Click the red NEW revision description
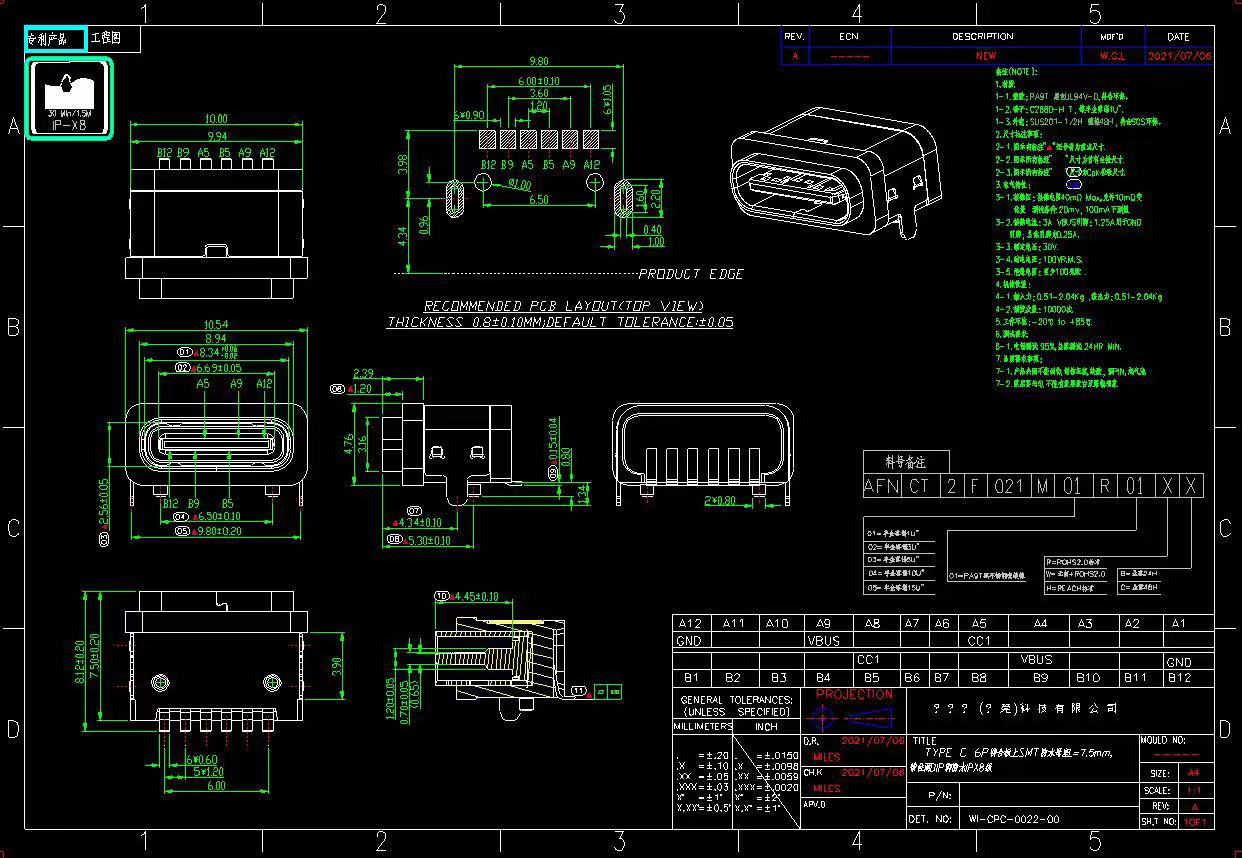 tap(985, 56)
